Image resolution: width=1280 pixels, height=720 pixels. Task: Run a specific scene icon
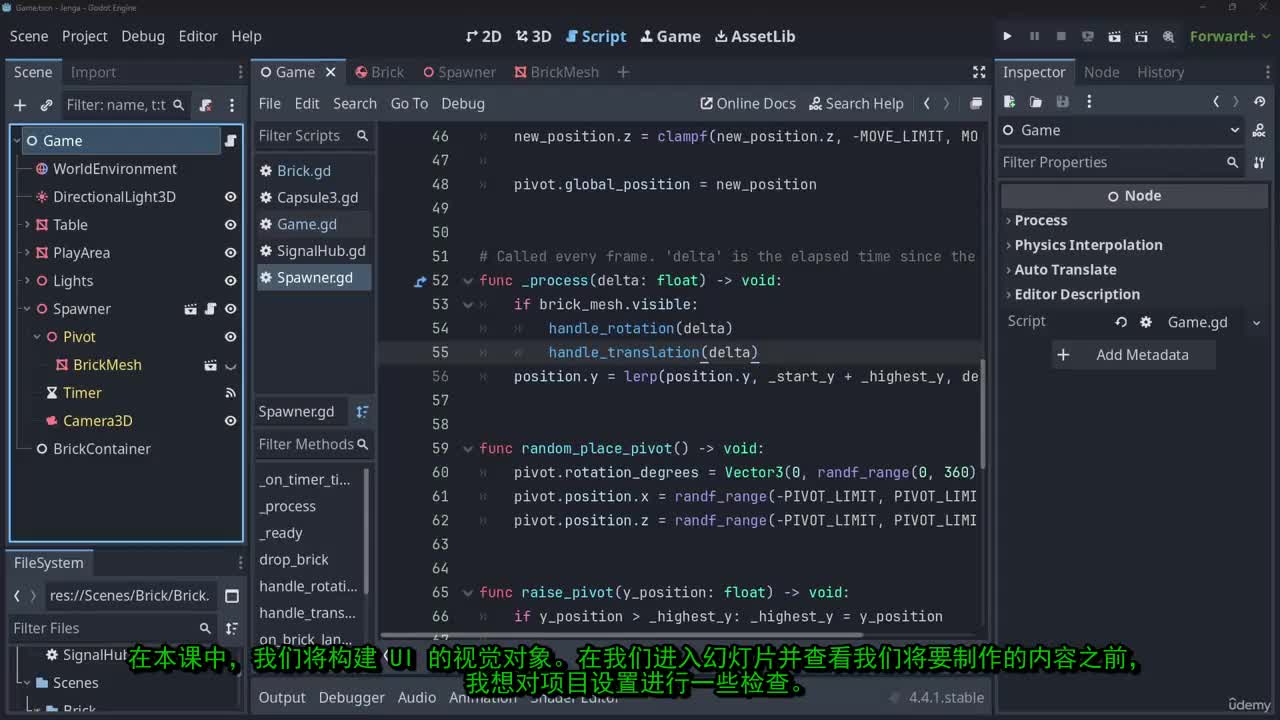point(1142,36)
